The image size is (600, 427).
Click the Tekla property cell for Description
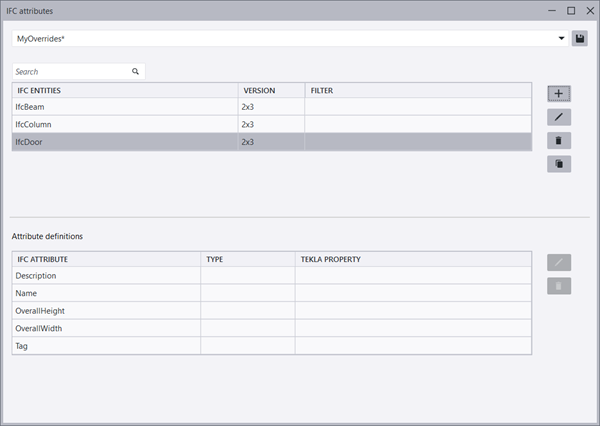click(x=413, y=275)
